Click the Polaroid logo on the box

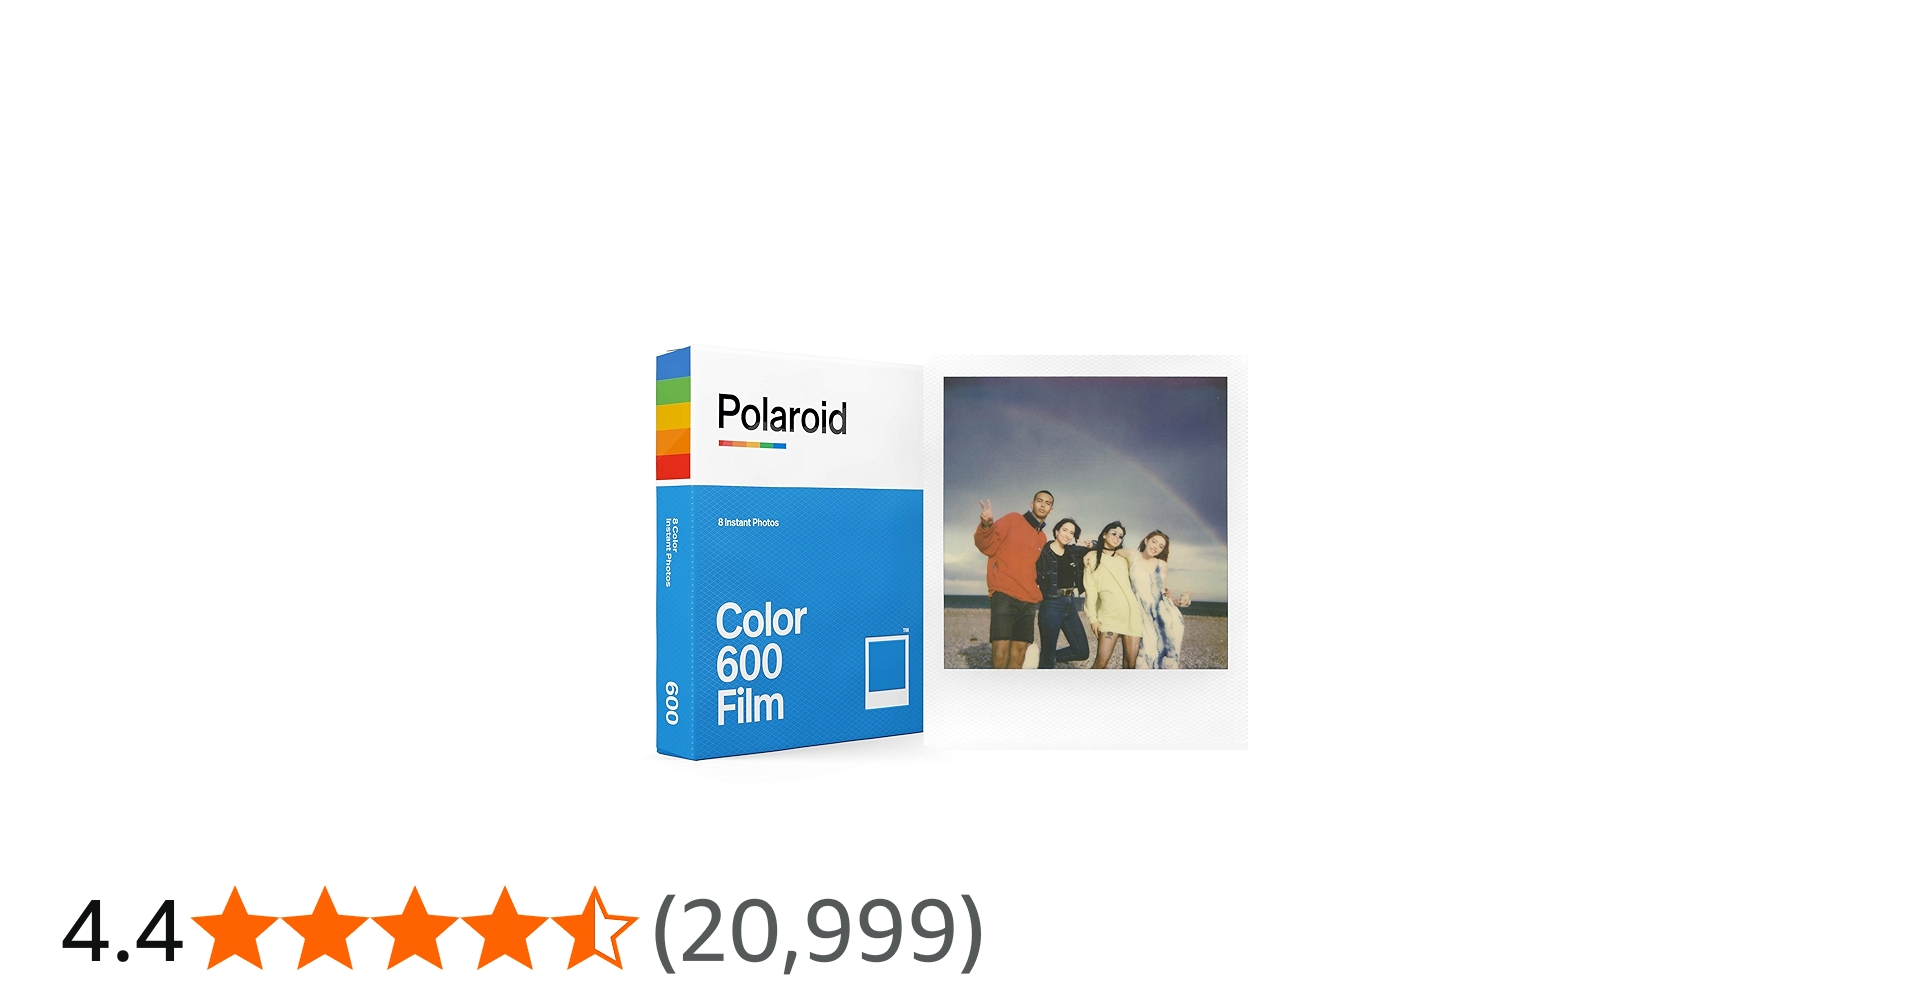(782, 414)
